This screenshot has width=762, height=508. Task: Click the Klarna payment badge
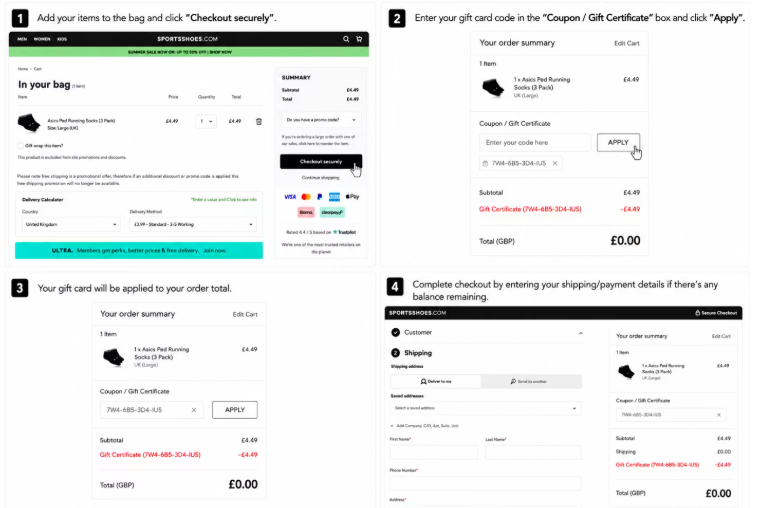click(x=306, y=212)
